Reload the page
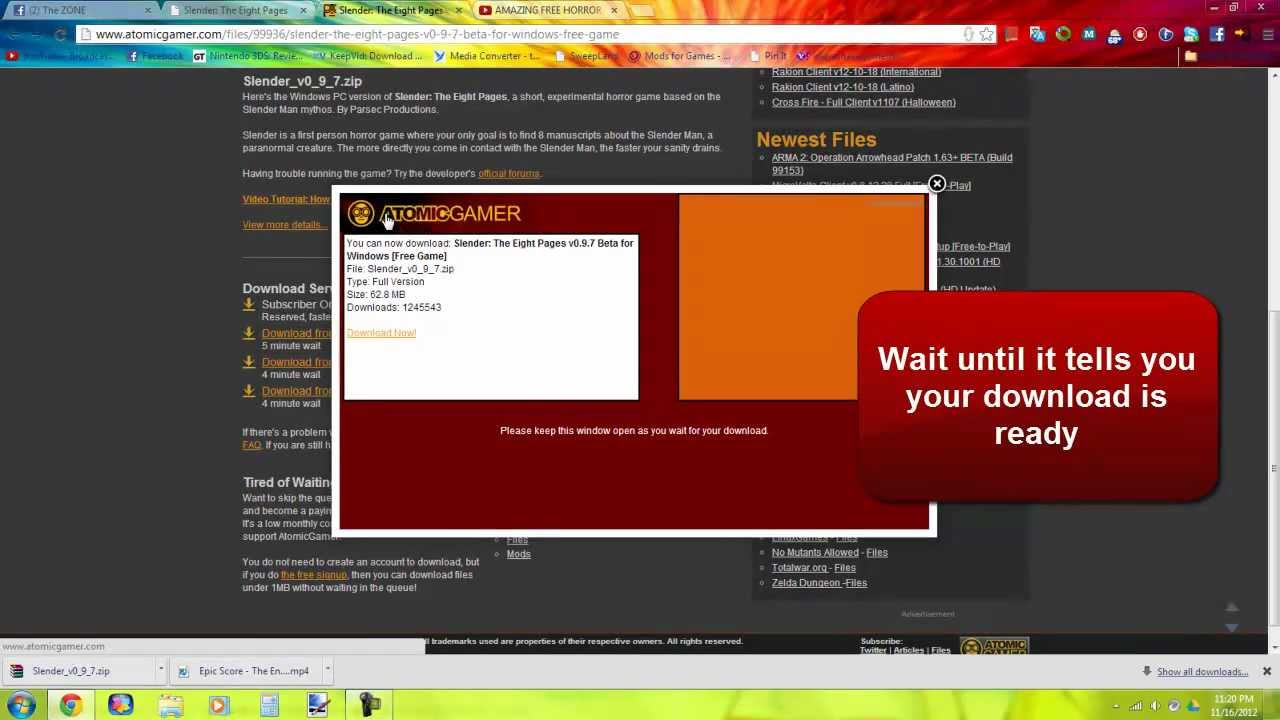 [61, 34]
